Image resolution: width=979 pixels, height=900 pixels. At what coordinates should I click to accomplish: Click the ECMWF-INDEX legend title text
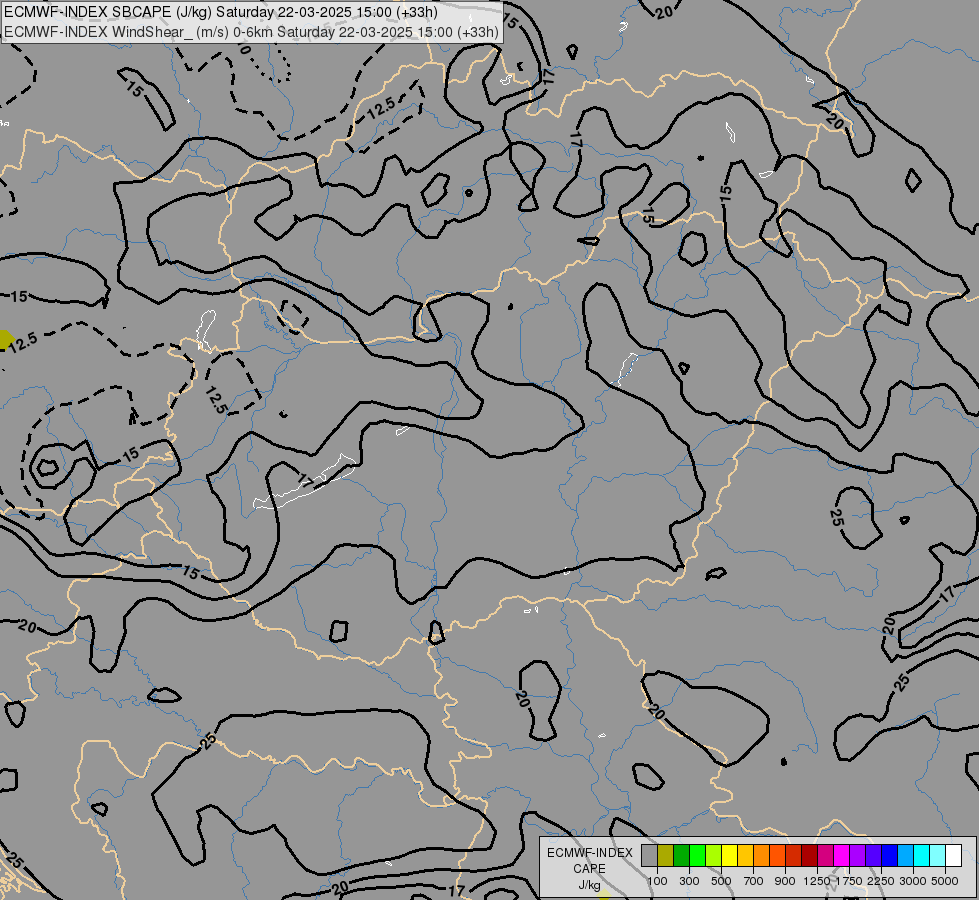[x=590, y=853]
